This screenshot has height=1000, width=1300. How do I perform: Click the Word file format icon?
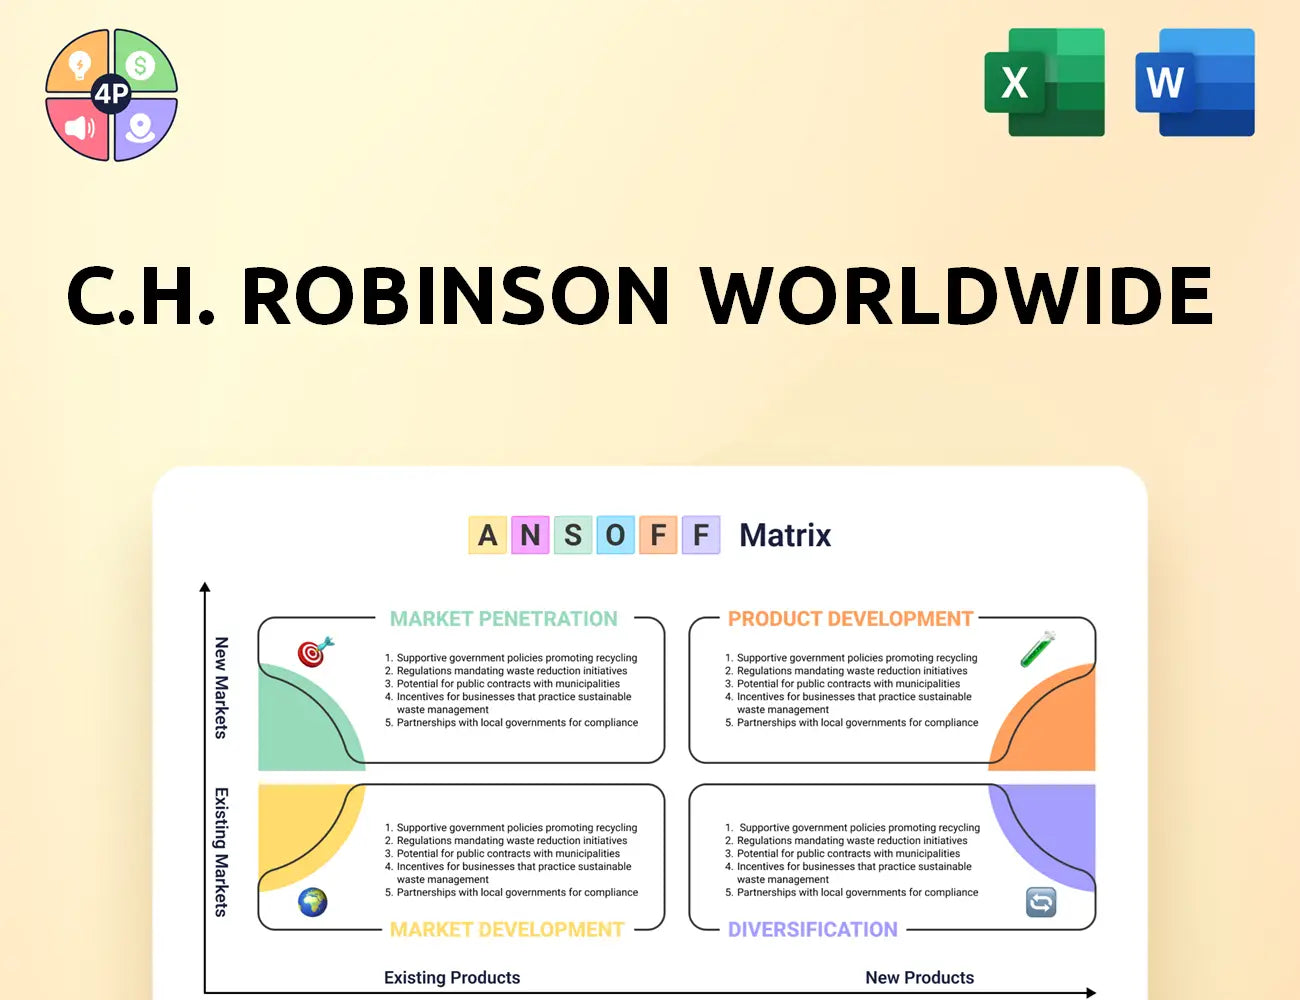(x=1195, y=82)
